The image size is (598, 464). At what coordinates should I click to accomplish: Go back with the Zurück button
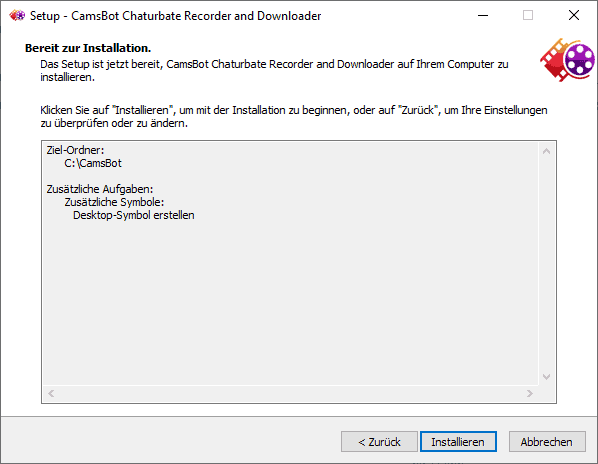pos(379,442)
